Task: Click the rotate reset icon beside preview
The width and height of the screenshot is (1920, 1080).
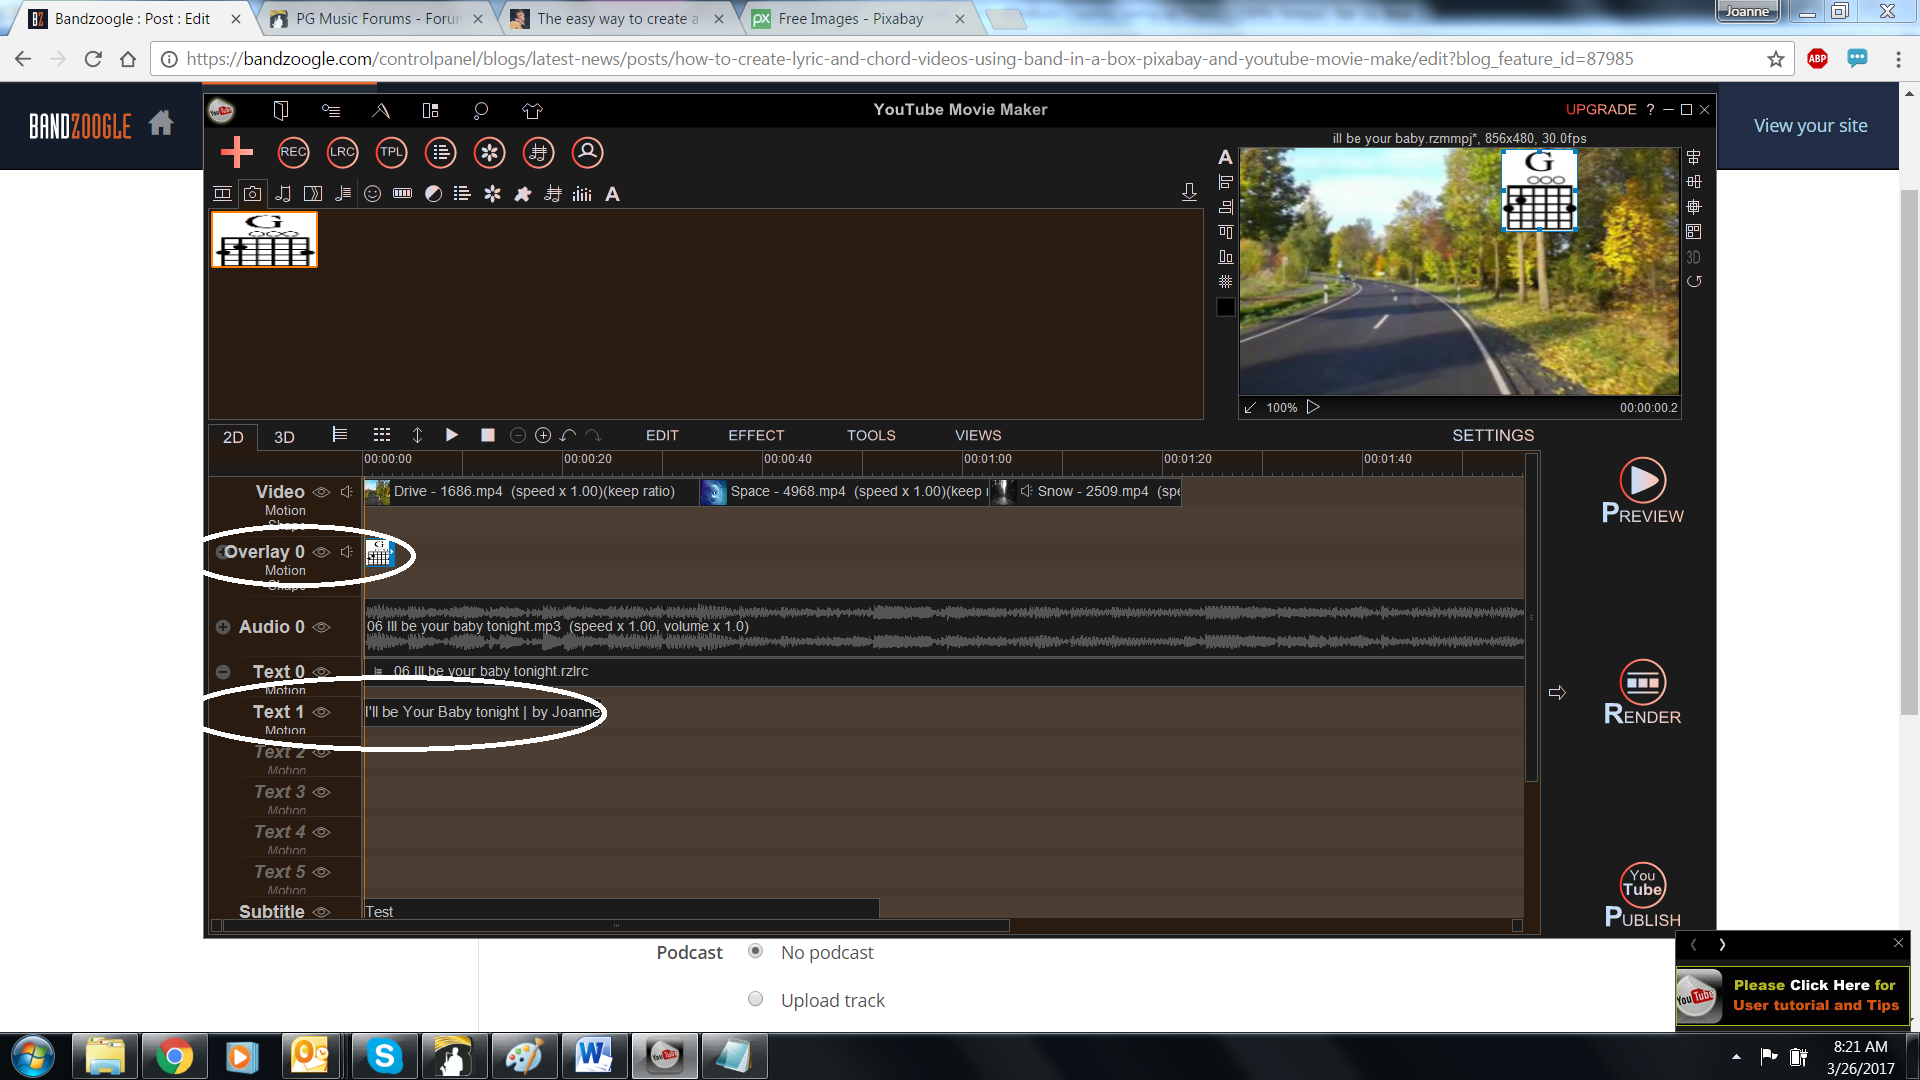Action: coord(1694,282)
